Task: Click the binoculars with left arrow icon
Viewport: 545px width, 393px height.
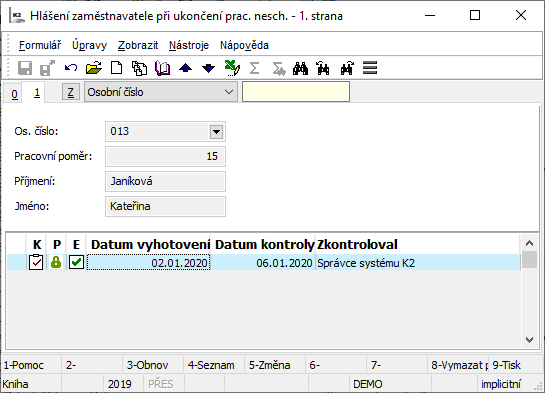Action: click(323, 68)
